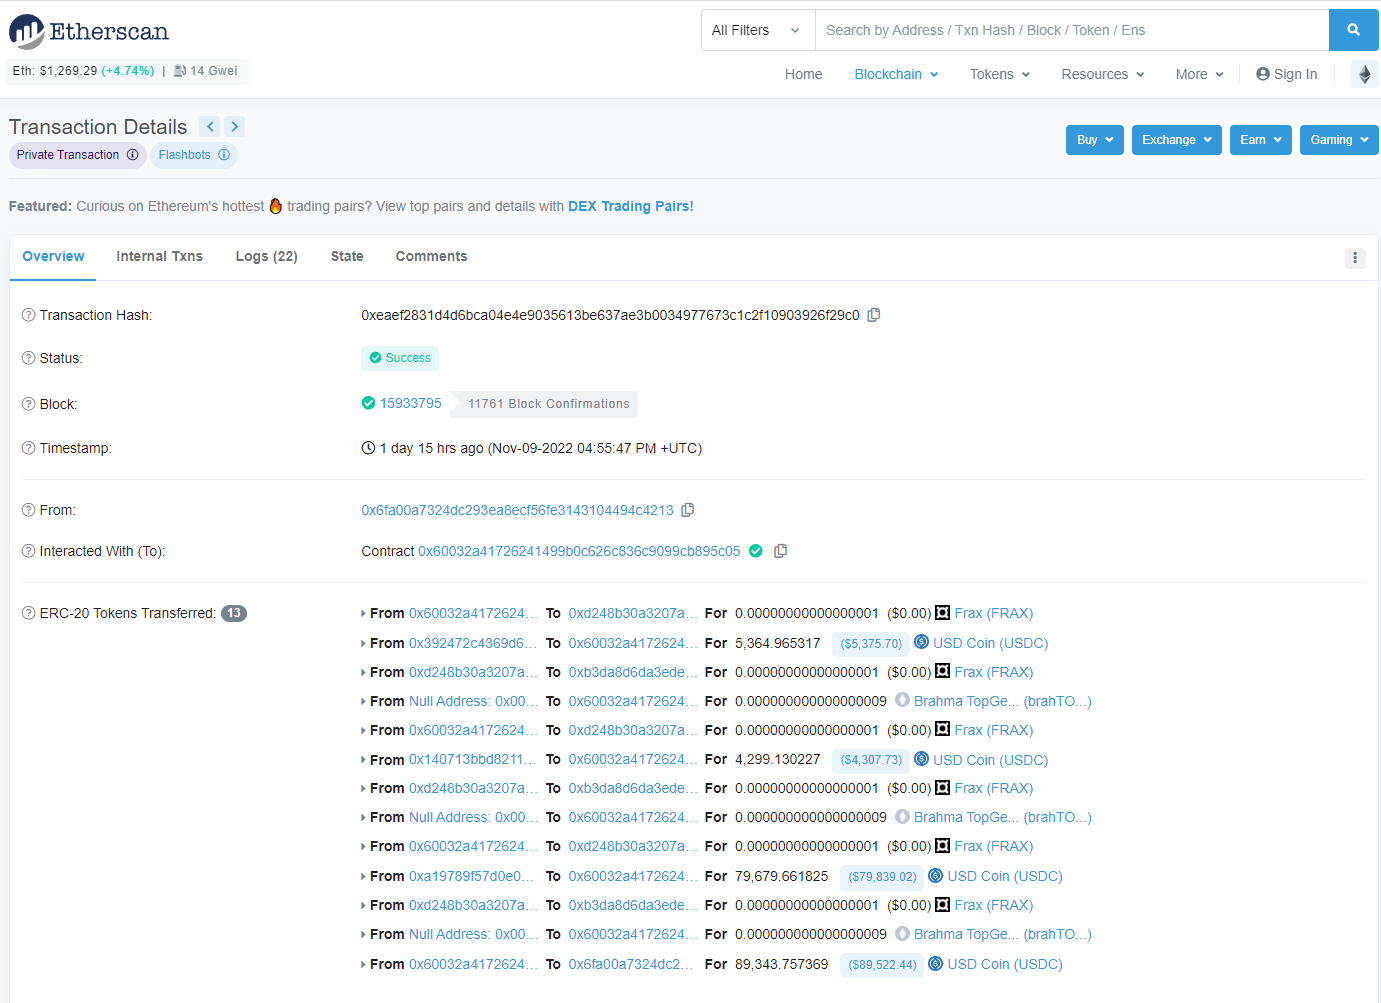Expand the Tokens menu
The height and width of the screenshot is (1003, 1381).
point(1000,74)
